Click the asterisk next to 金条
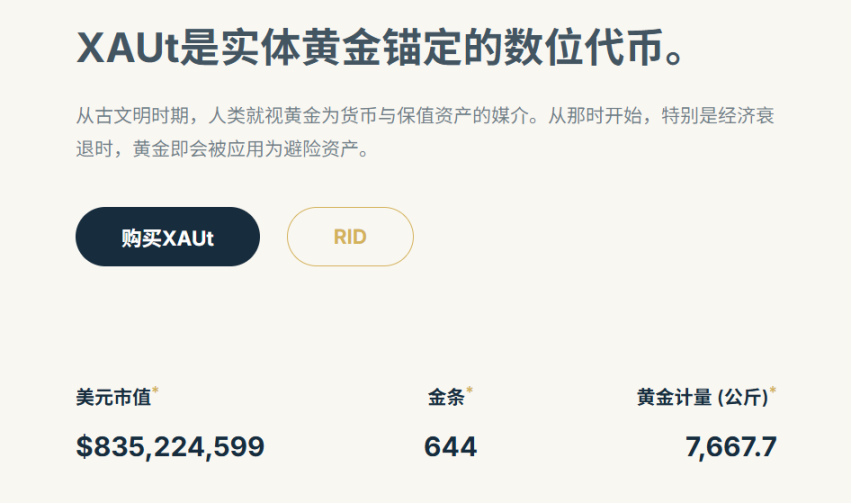The width and height of the screenshot is (851, 503). pyautogui.click(x=470, y=390)
